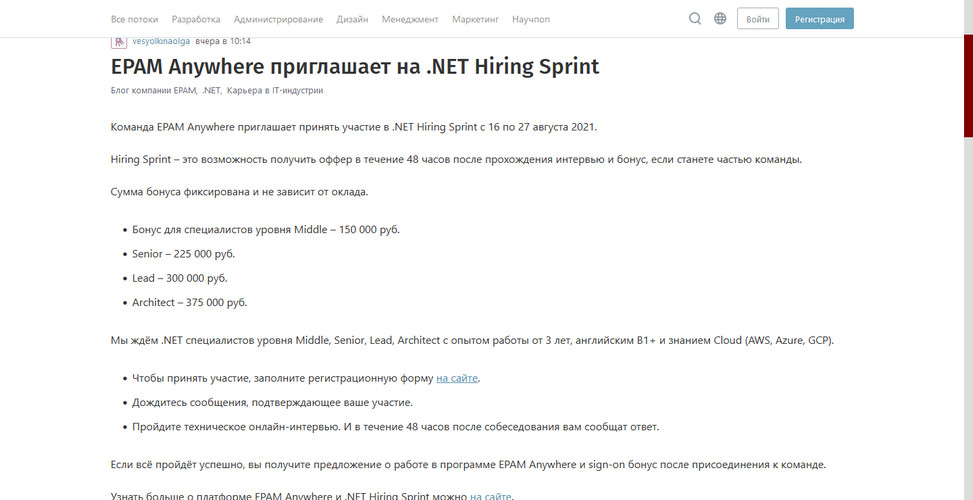
Task: Click the paragraph starting 'Hiring Sprint – это возможность'
Action: (x=456, y=159)
